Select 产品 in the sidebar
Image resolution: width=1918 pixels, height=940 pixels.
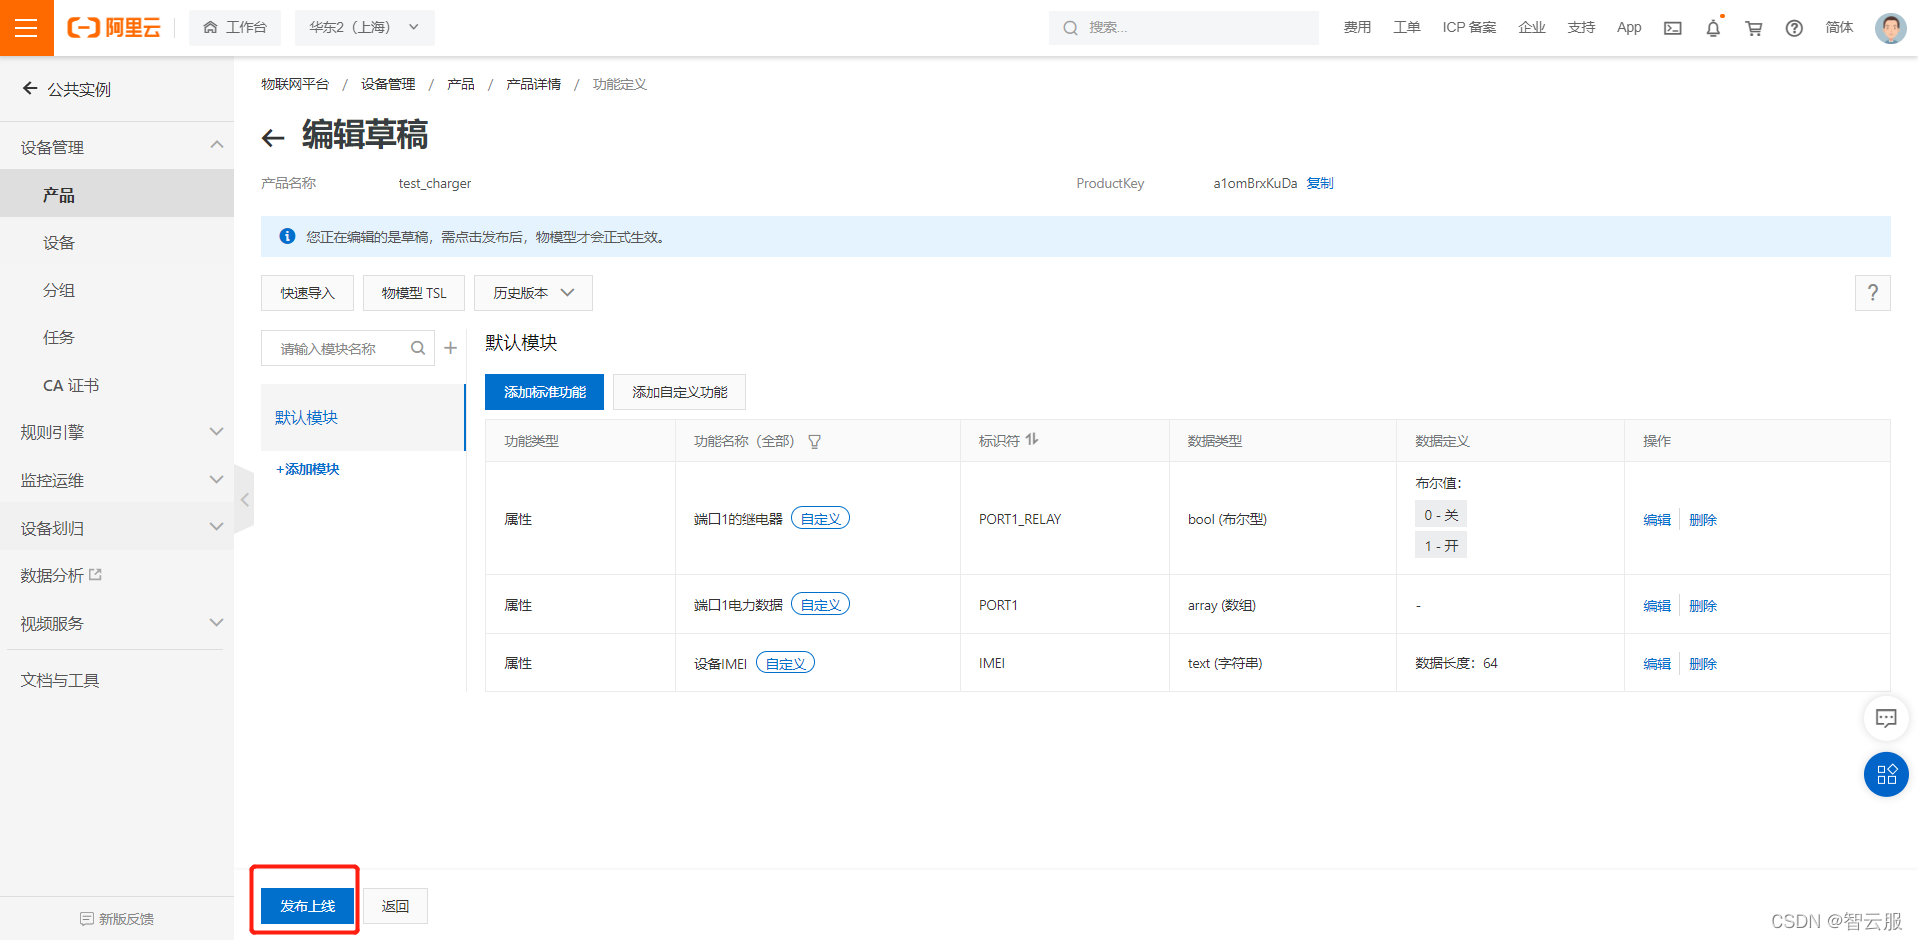point(117,194)
